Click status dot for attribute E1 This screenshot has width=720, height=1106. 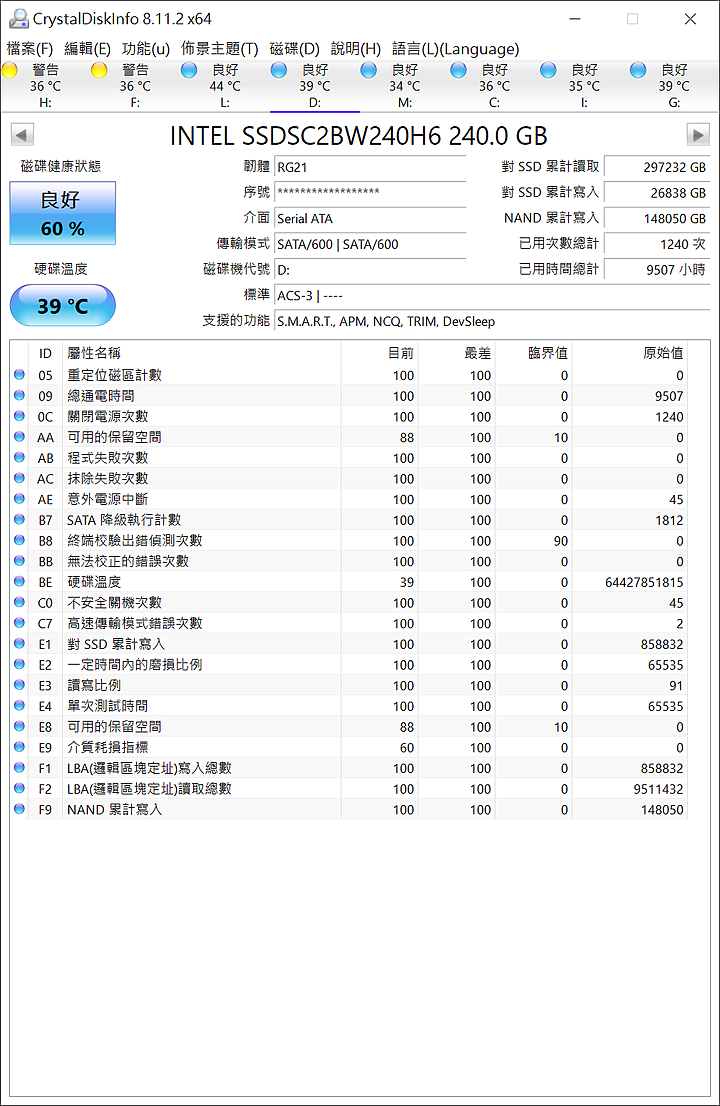point(19,643)
